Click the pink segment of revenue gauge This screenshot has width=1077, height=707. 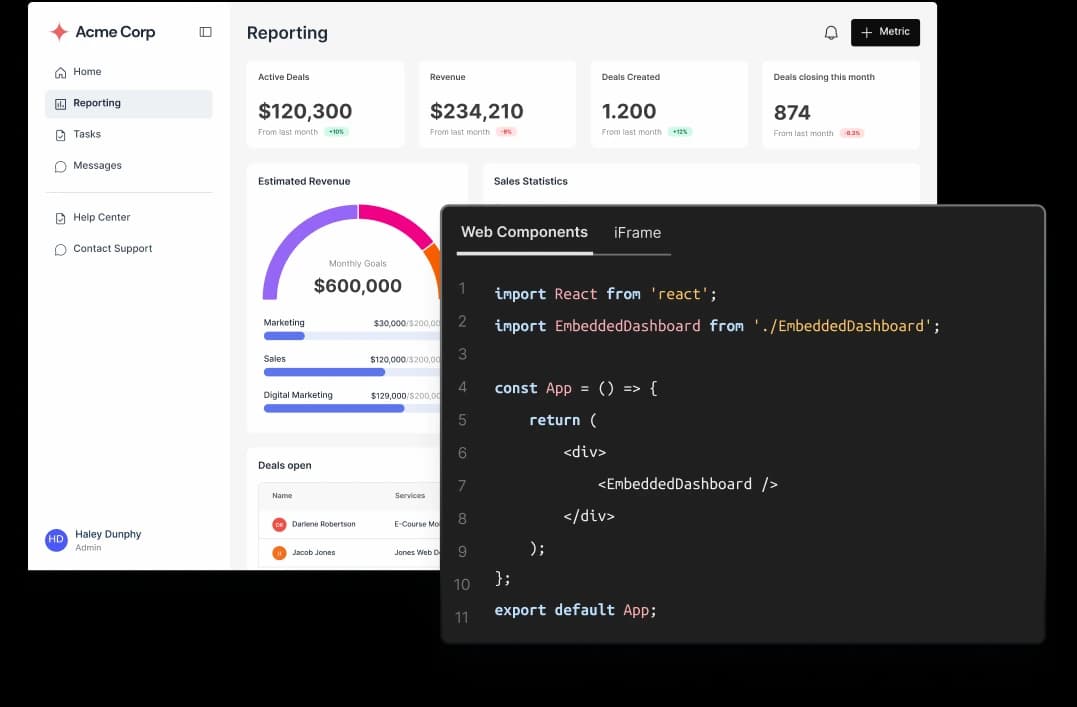pyautogui.click(x=398, y=221)
